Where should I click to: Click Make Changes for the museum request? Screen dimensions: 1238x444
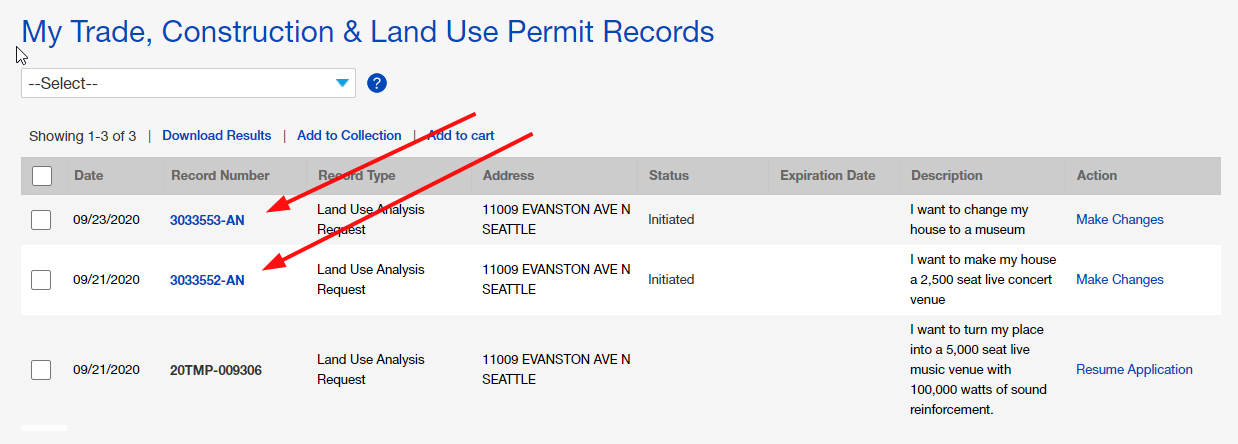tap(1119, 220)
